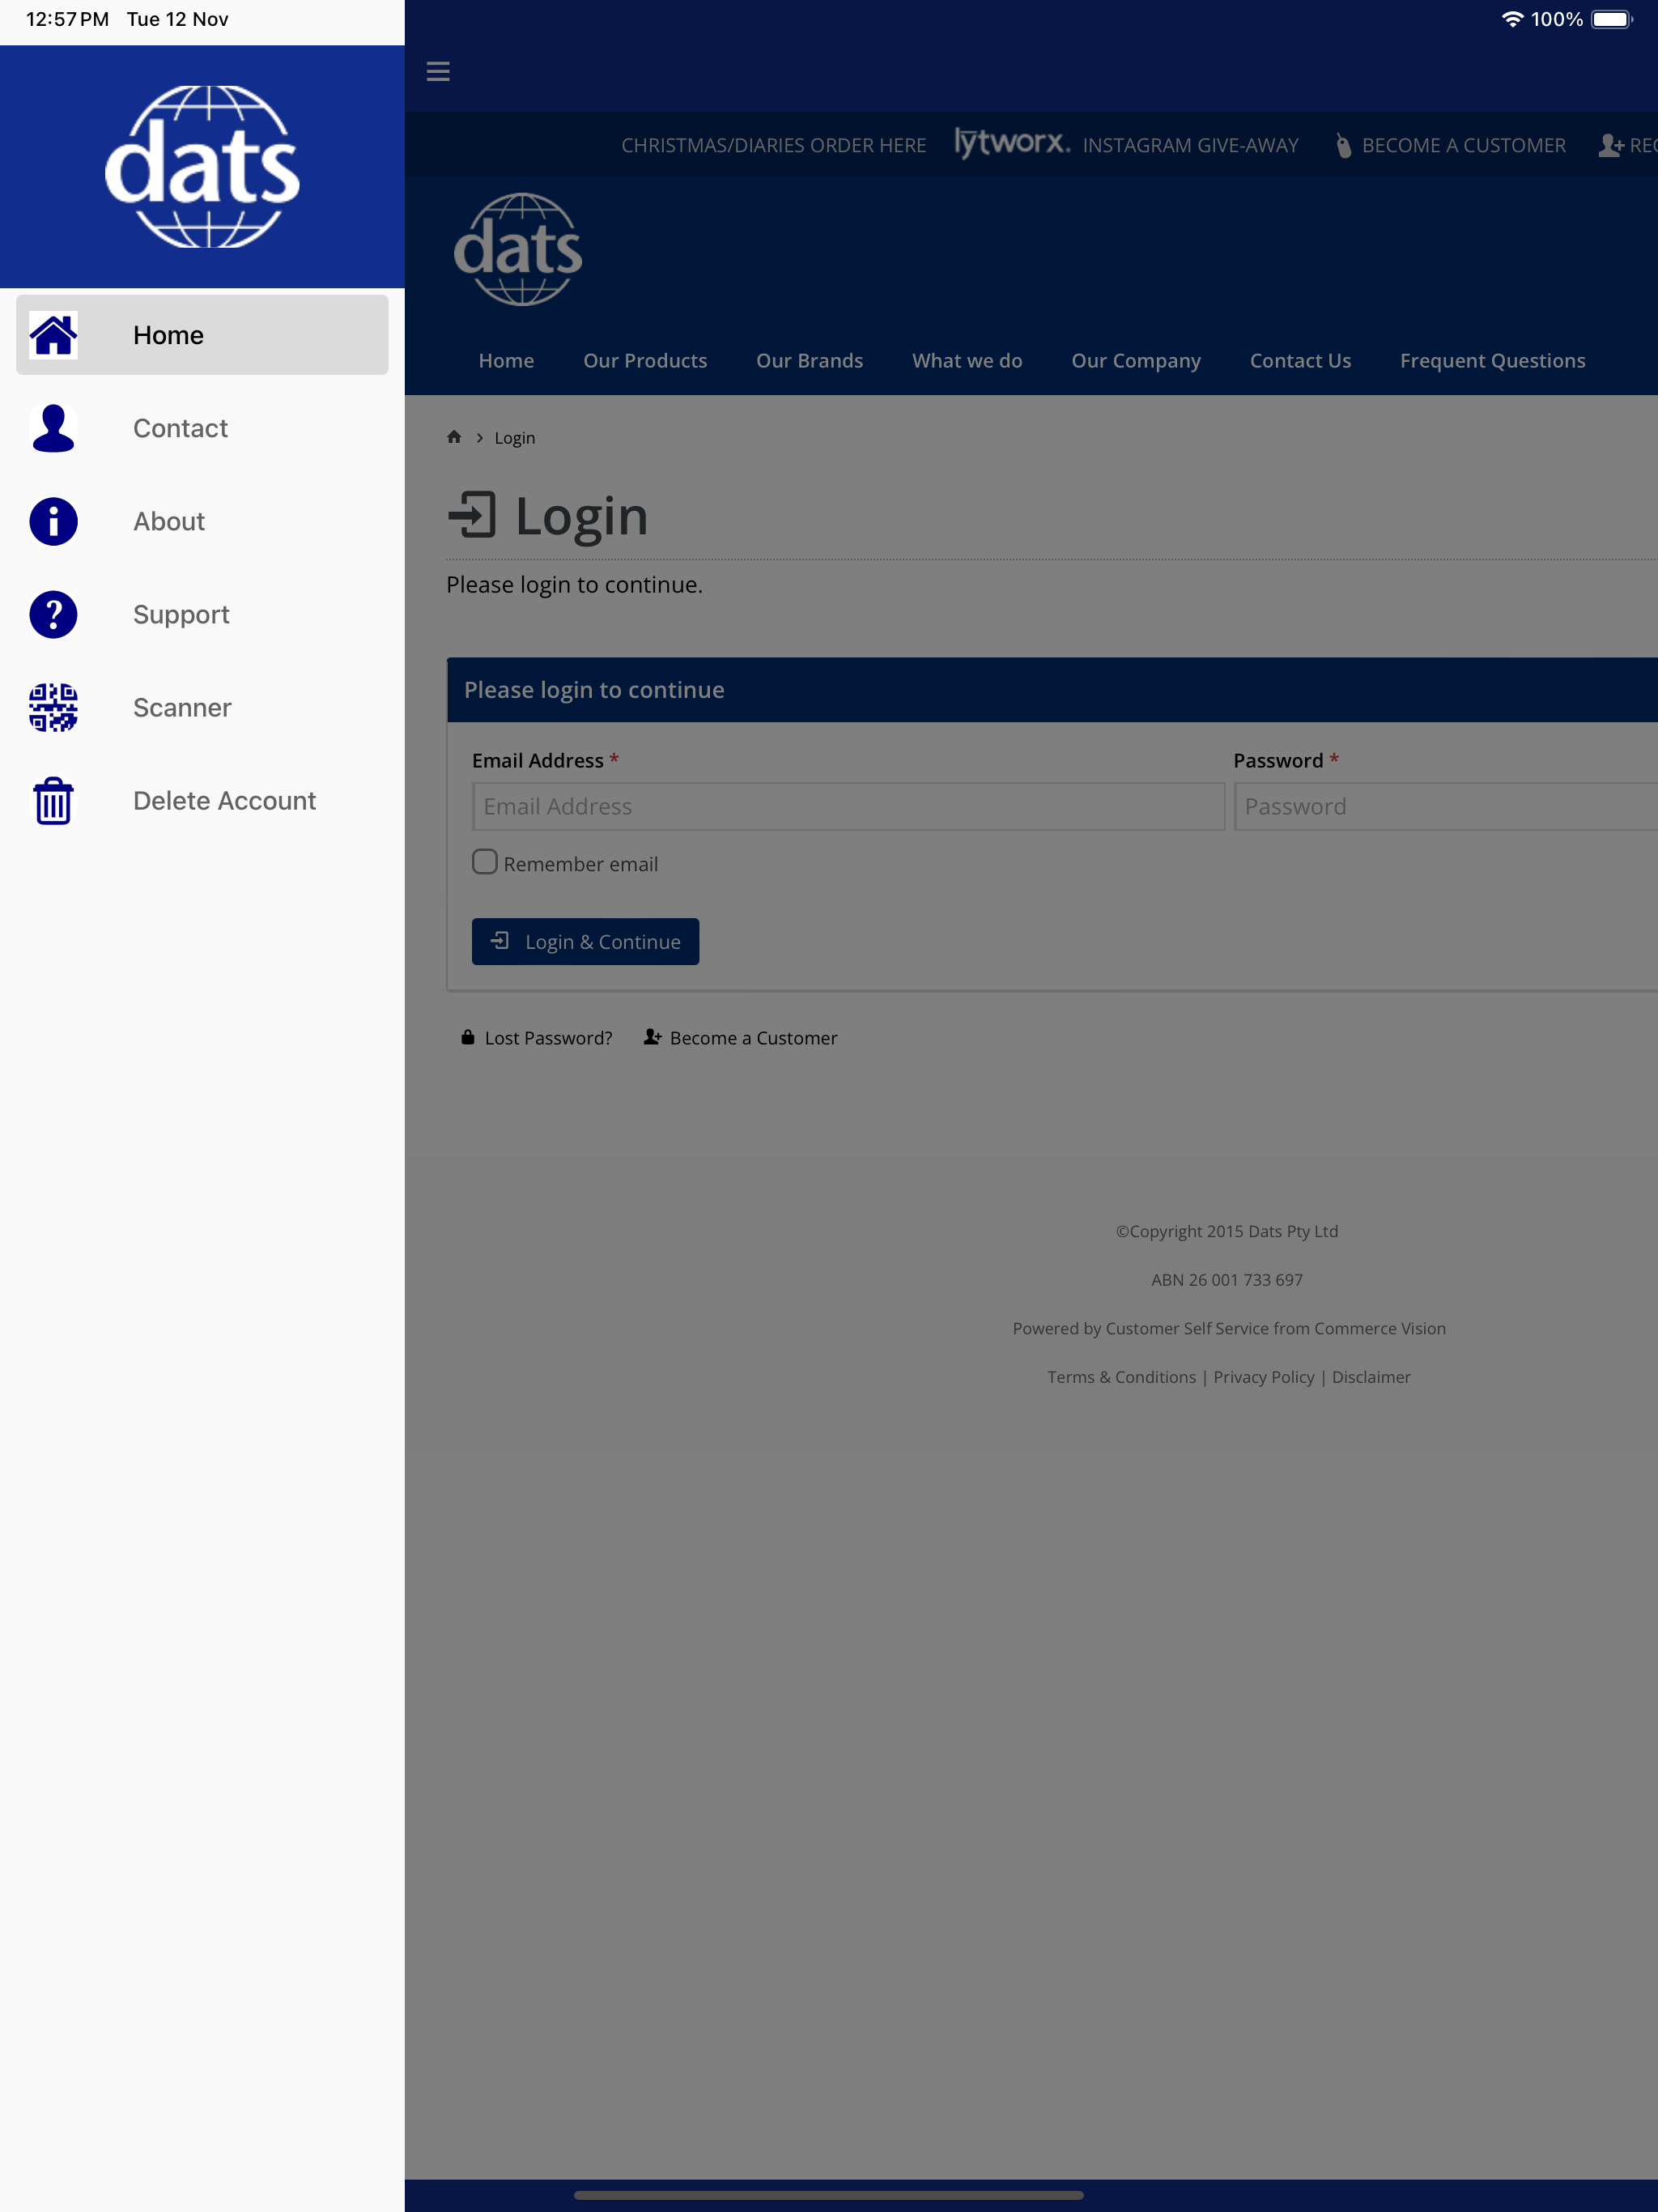The height and width of the screenshot is (2212, 1658).
Task: Select Home in the sidebar menu
Action: pos(202,335)
